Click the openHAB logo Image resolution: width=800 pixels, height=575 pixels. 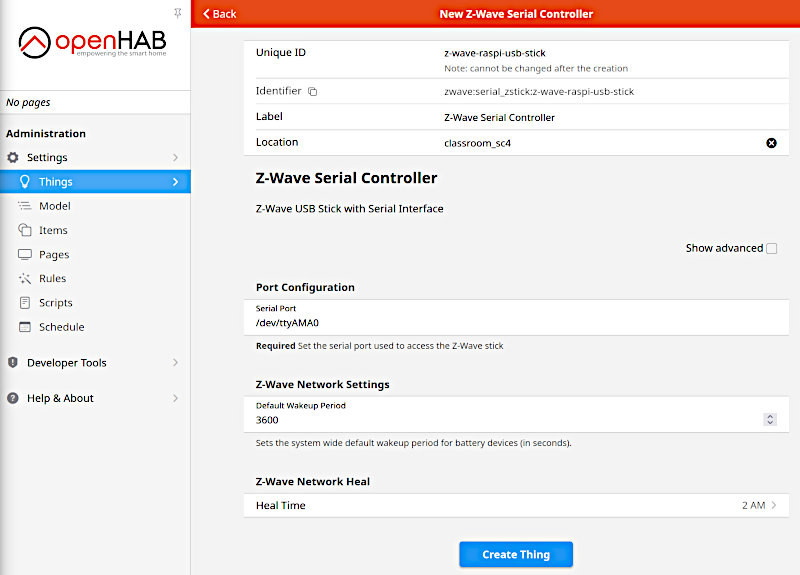point(92,42)
